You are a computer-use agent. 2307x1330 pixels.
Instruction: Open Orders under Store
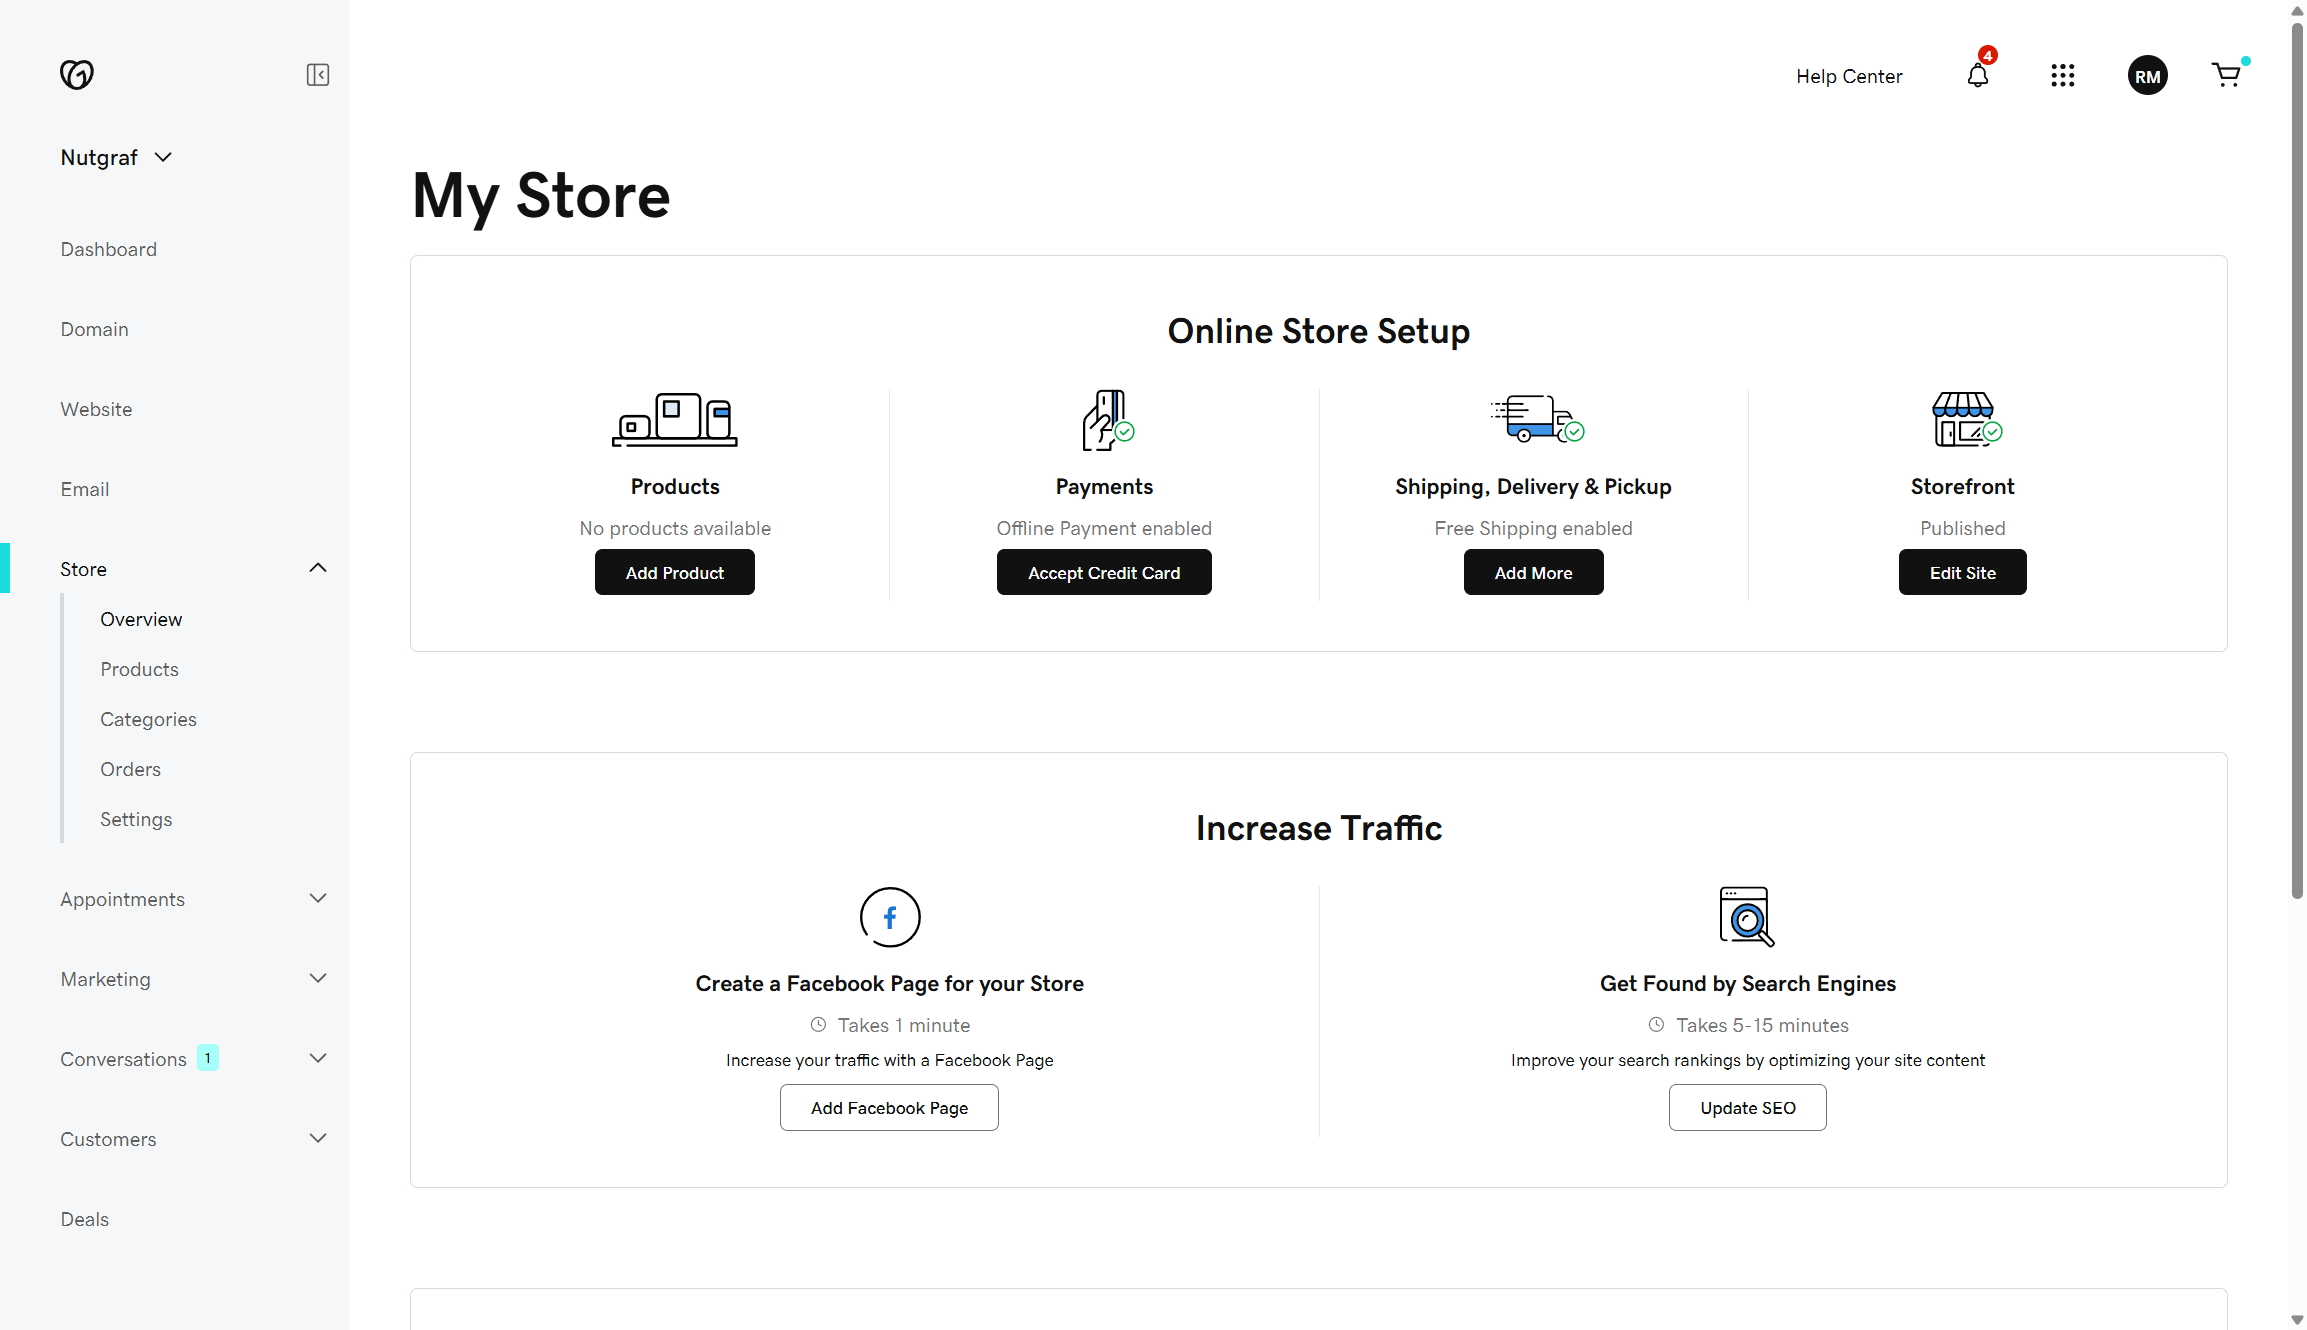[x=130, y=768]
